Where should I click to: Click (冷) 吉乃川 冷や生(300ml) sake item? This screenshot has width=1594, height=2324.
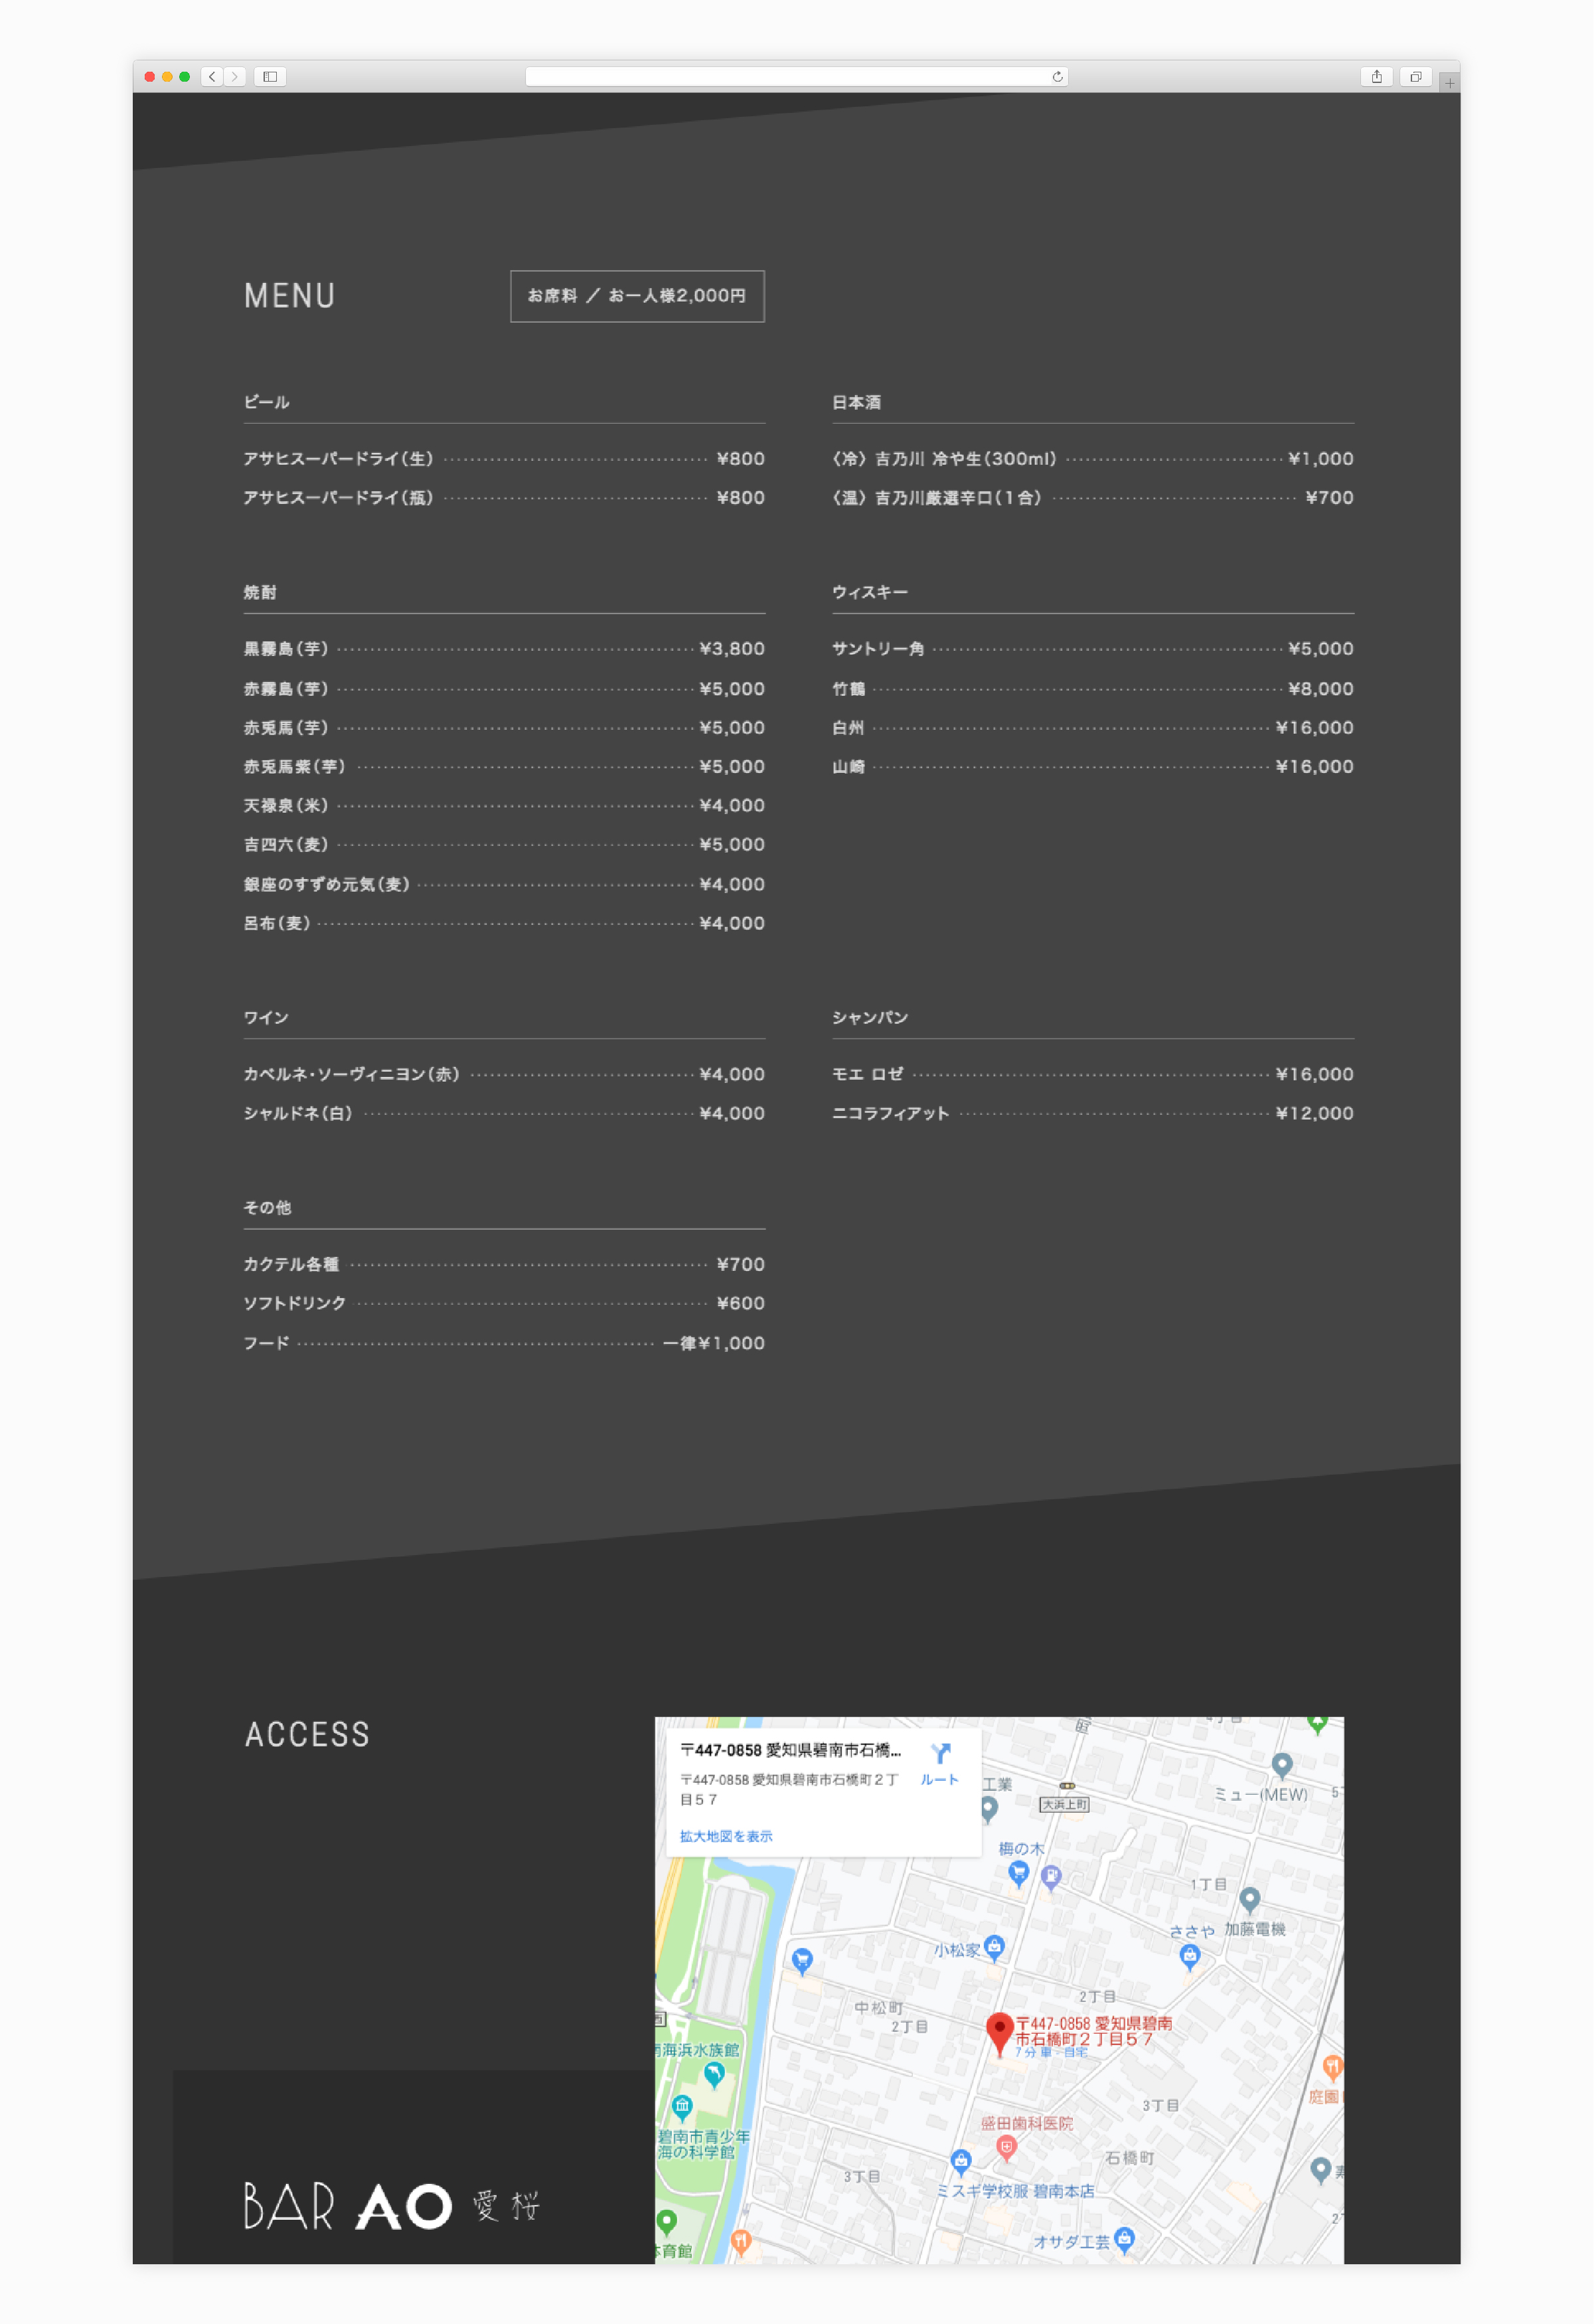click(1093, 458)
